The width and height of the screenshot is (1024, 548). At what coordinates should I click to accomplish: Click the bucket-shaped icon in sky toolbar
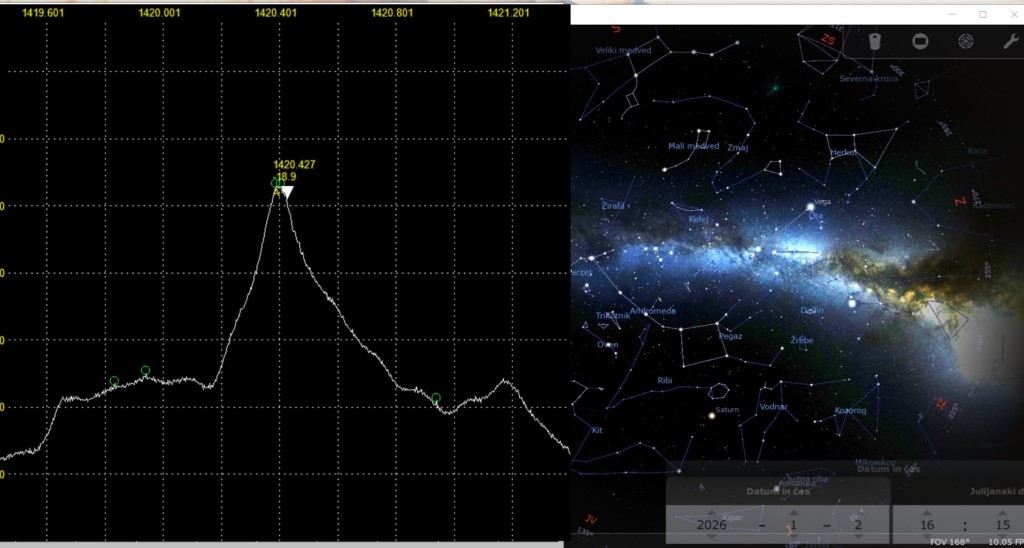[x=873, y=41]
